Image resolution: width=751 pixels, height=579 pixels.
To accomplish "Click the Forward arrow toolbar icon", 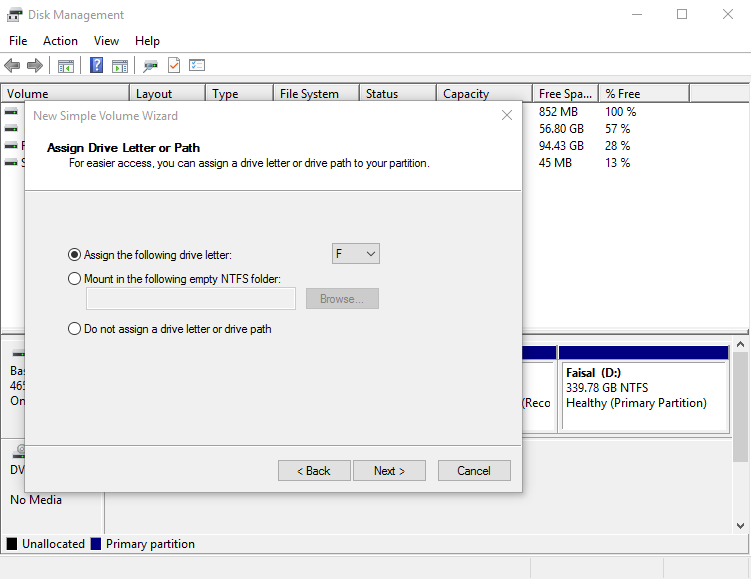I will (x=34, y=66).
